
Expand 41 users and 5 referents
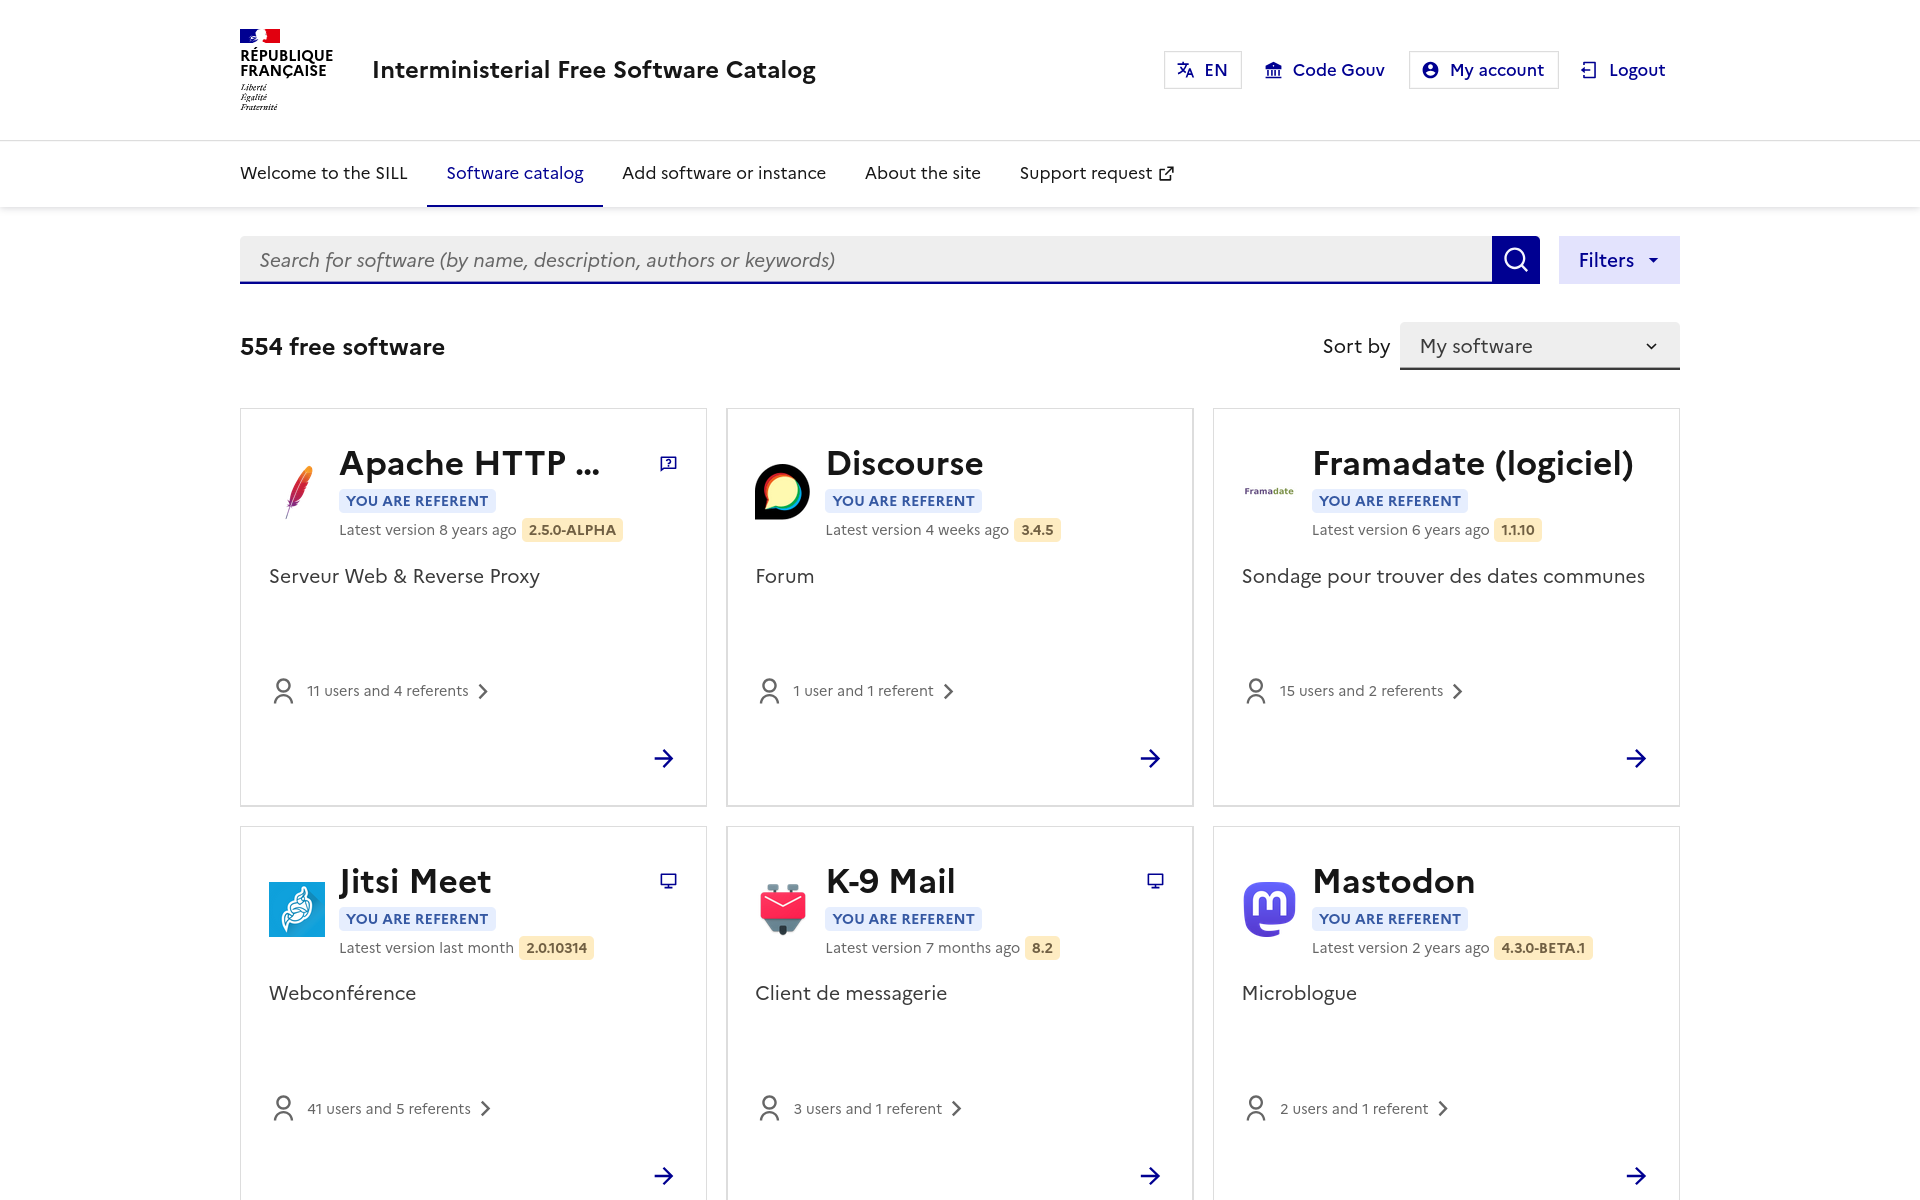click(x=398, y=1109)
